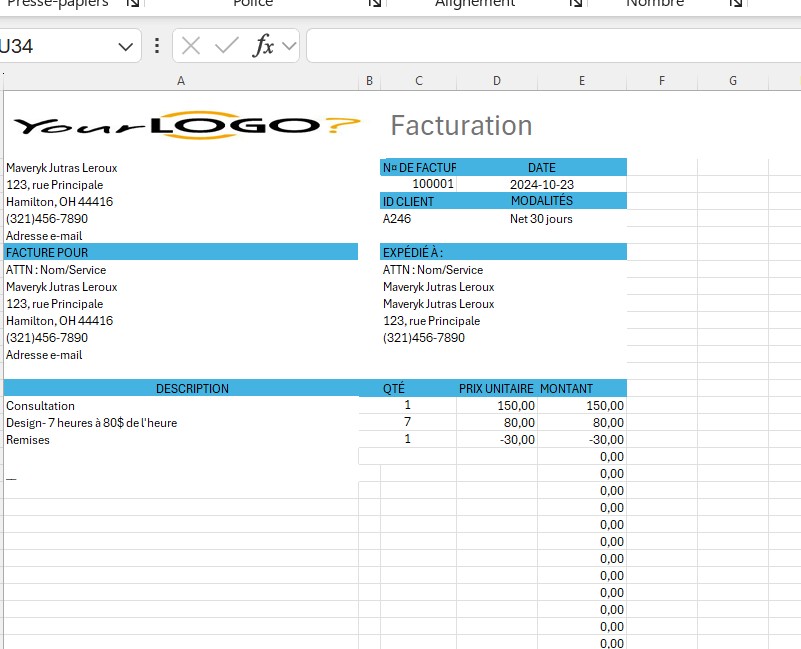Click inside the formula bar input
The width and height of the screenshot is (801, 649).
[x=550, y=46]
